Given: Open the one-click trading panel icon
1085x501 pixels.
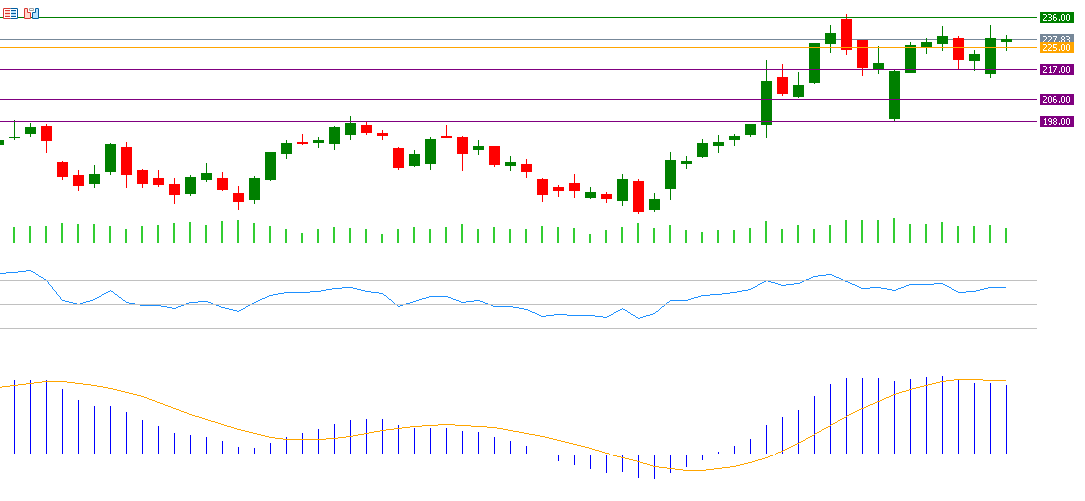Looking at the screenshot, I should point(11,13).
